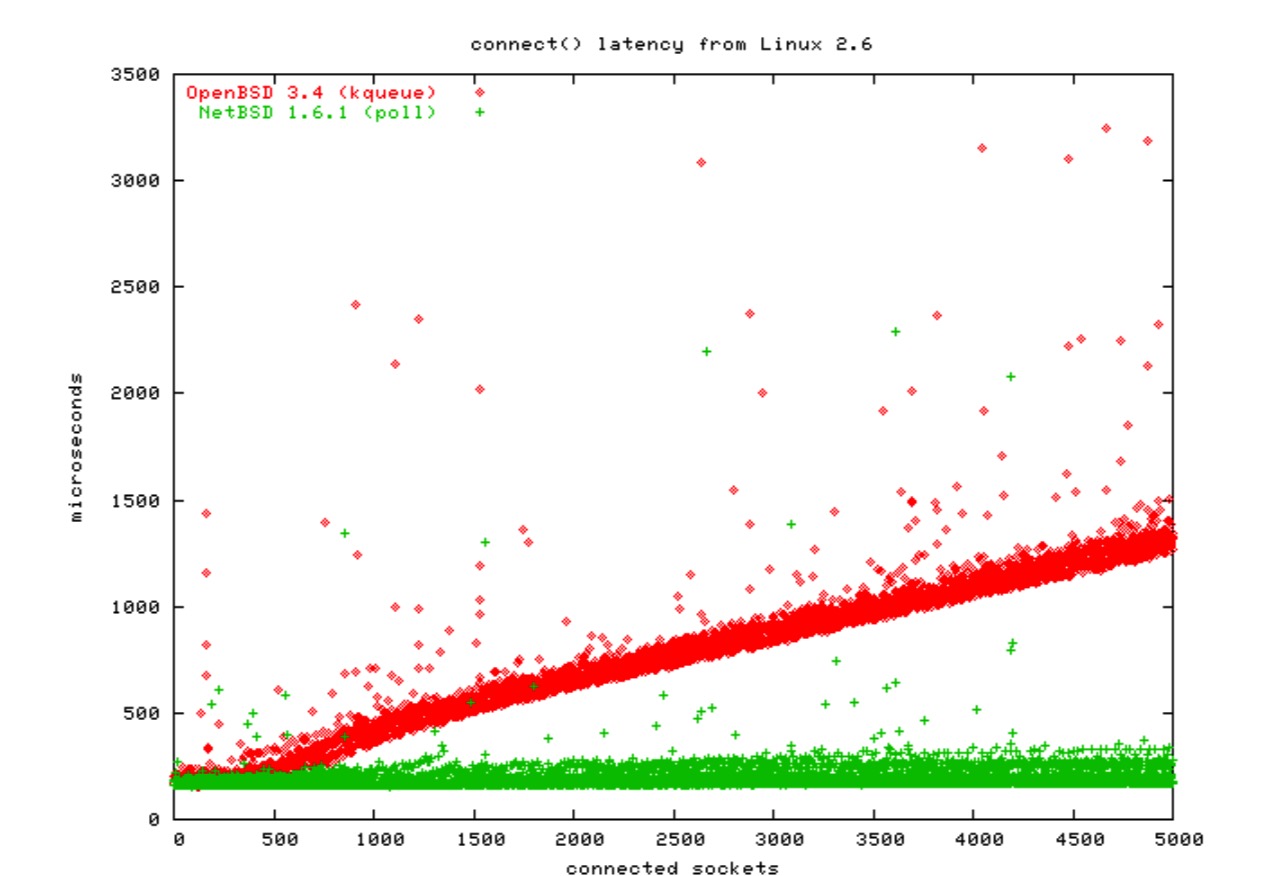Click the red diamond legend marker

(x=479, y=92)
